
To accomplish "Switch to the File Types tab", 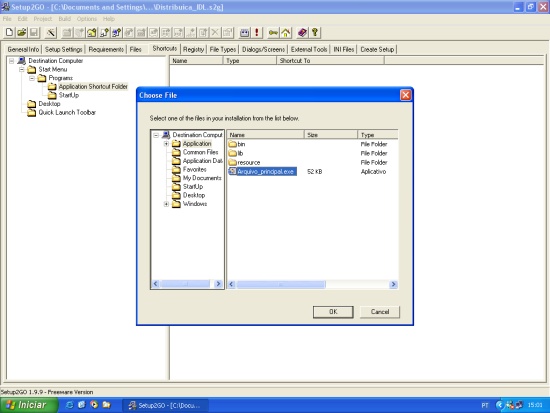I will (223, 49).
